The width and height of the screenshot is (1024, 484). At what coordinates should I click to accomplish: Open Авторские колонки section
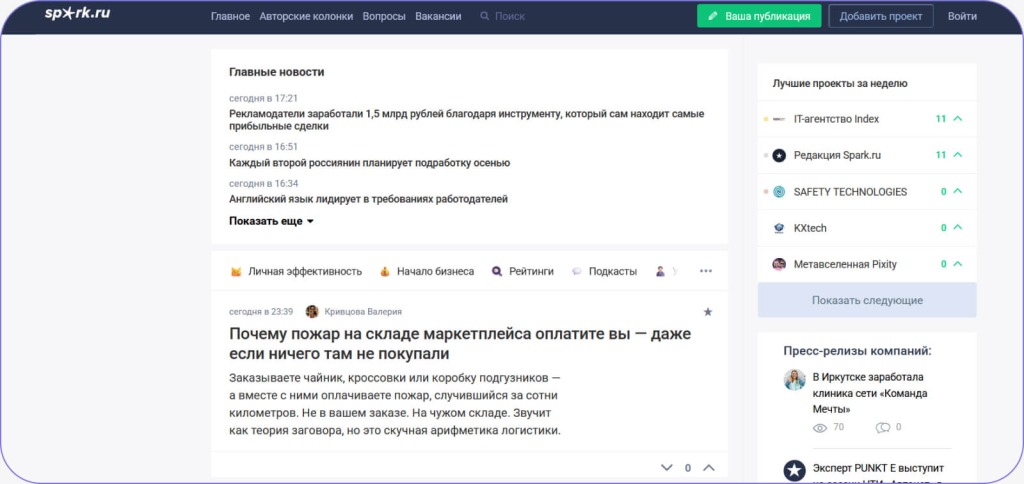coord(306,16)
